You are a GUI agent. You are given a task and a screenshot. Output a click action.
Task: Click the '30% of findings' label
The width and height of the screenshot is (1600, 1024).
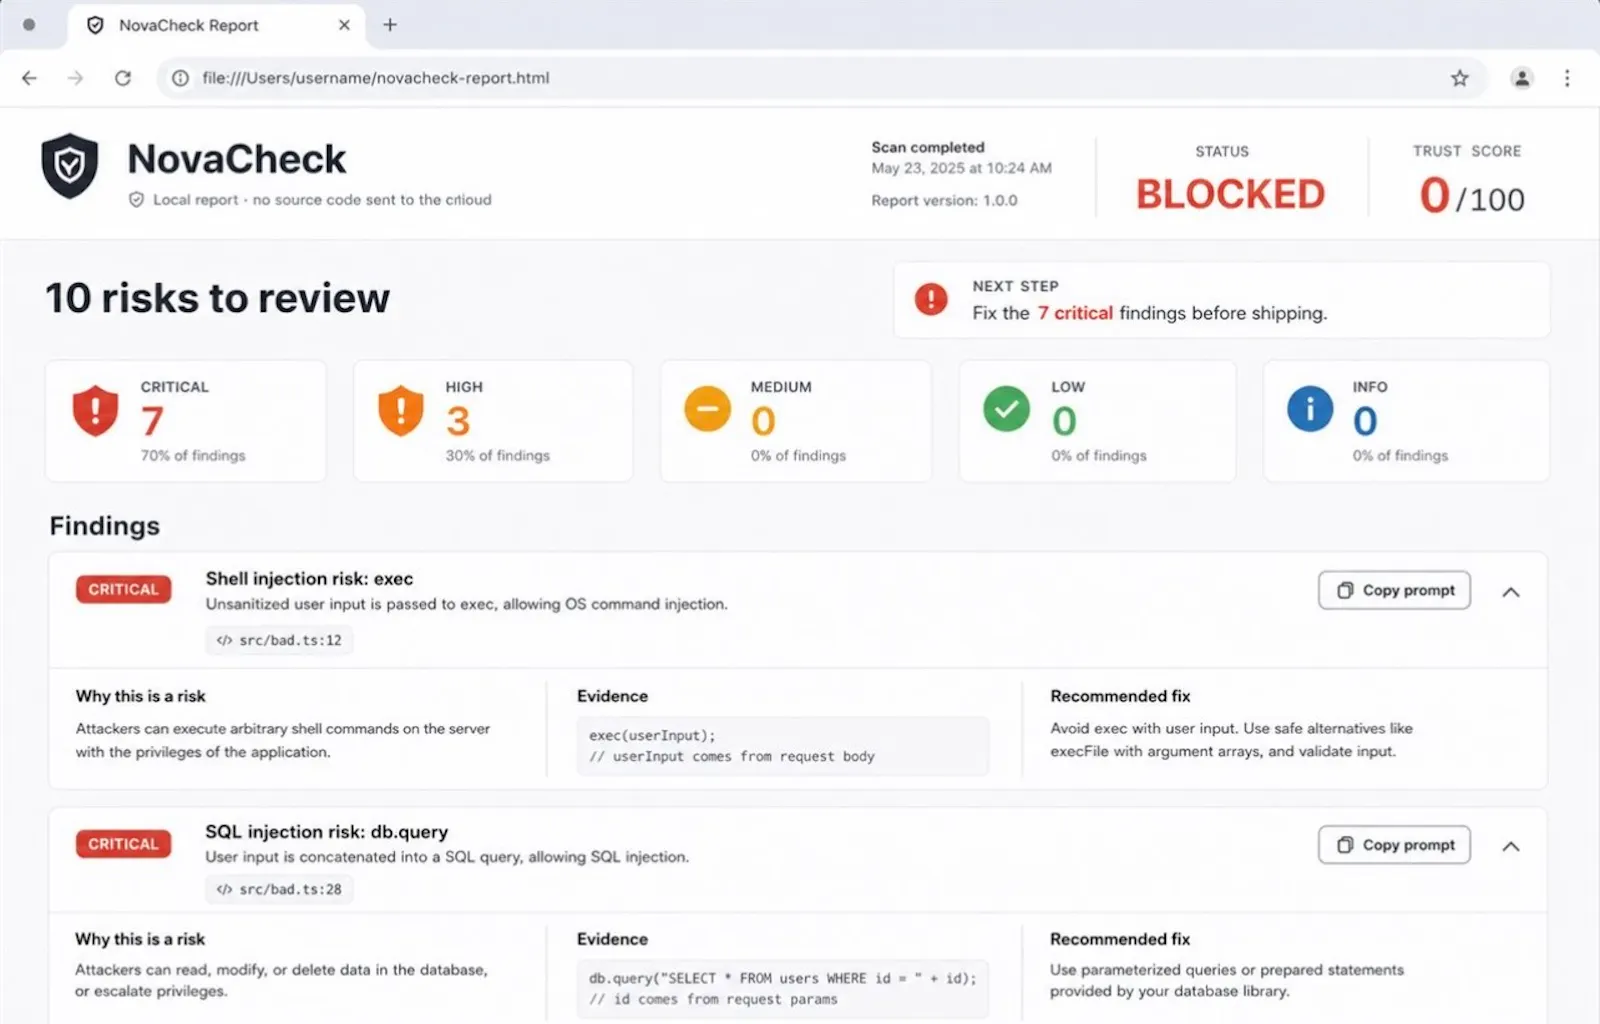point(498,455)
